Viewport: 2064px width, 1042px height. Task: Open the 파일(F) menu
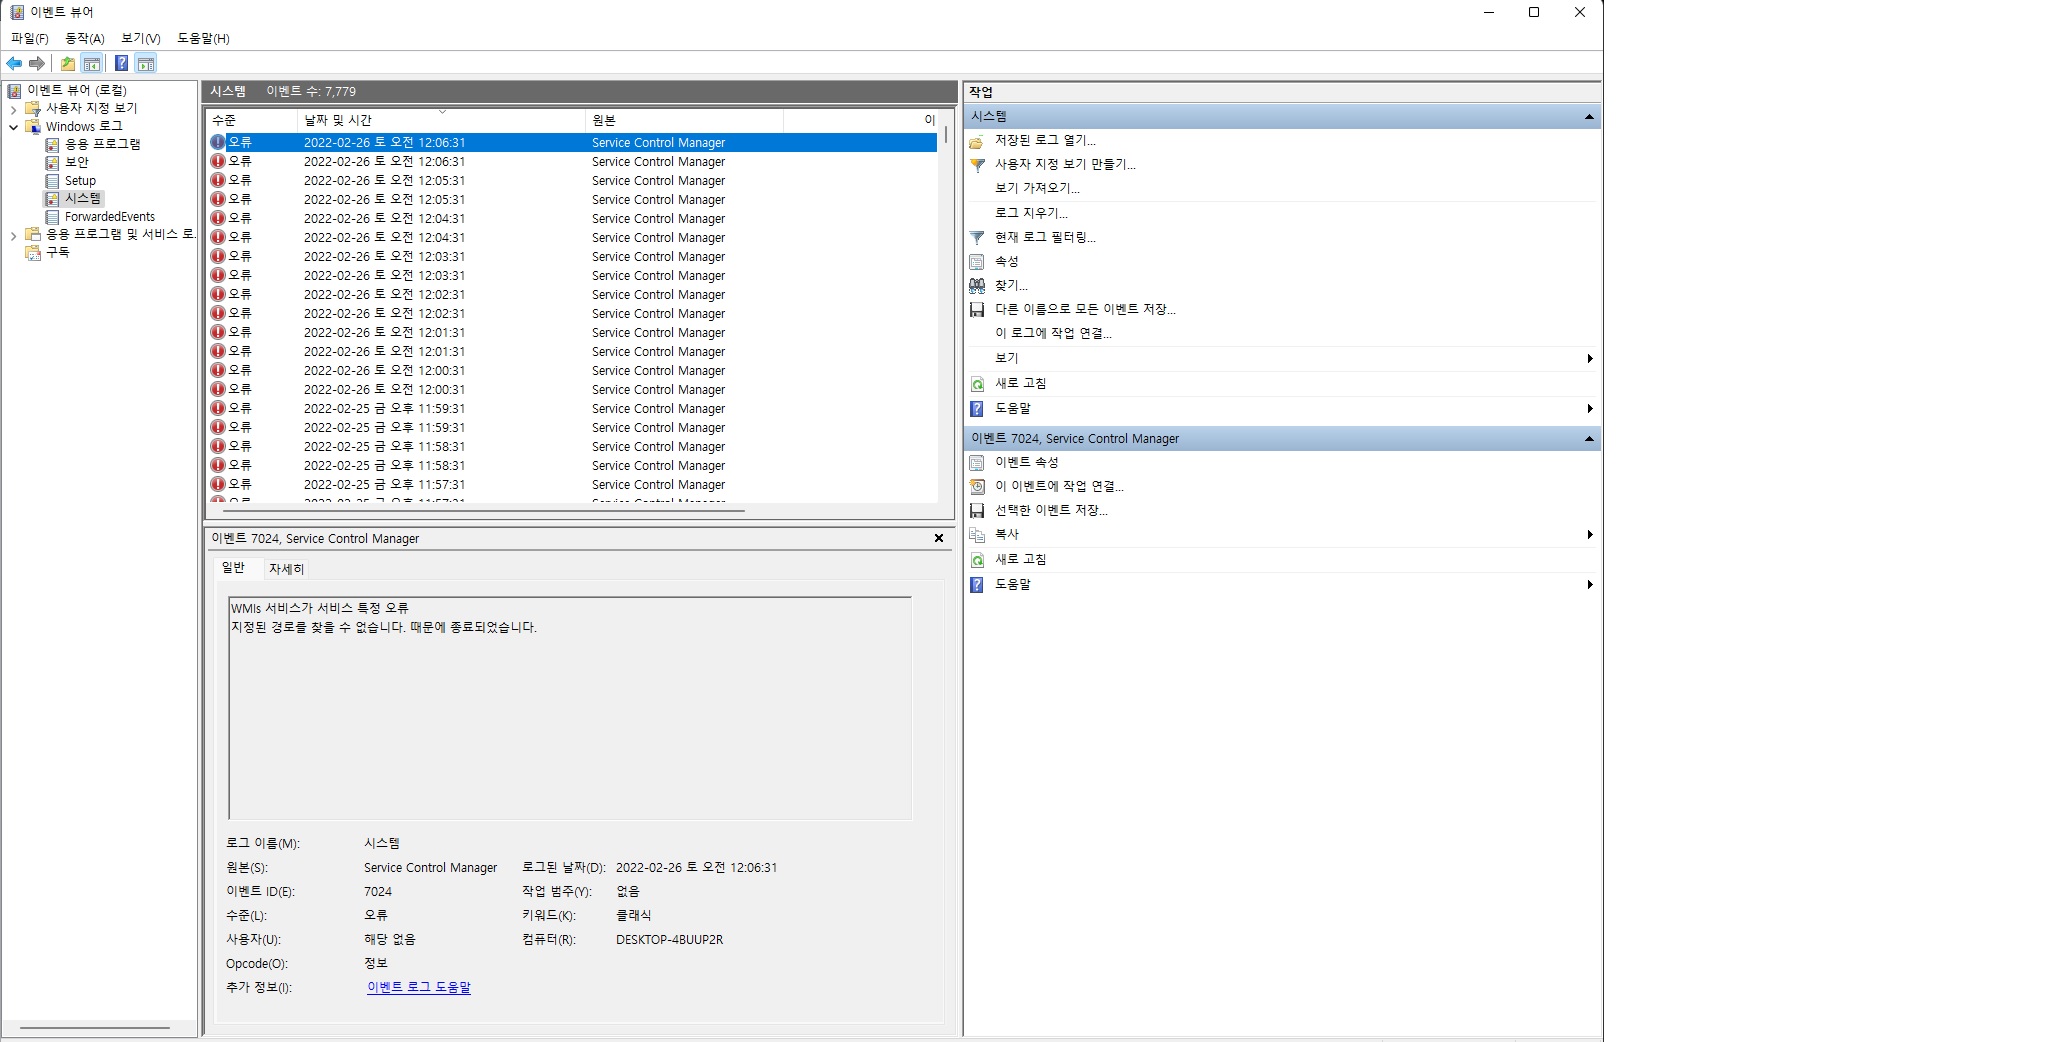[x=29, y=38]
